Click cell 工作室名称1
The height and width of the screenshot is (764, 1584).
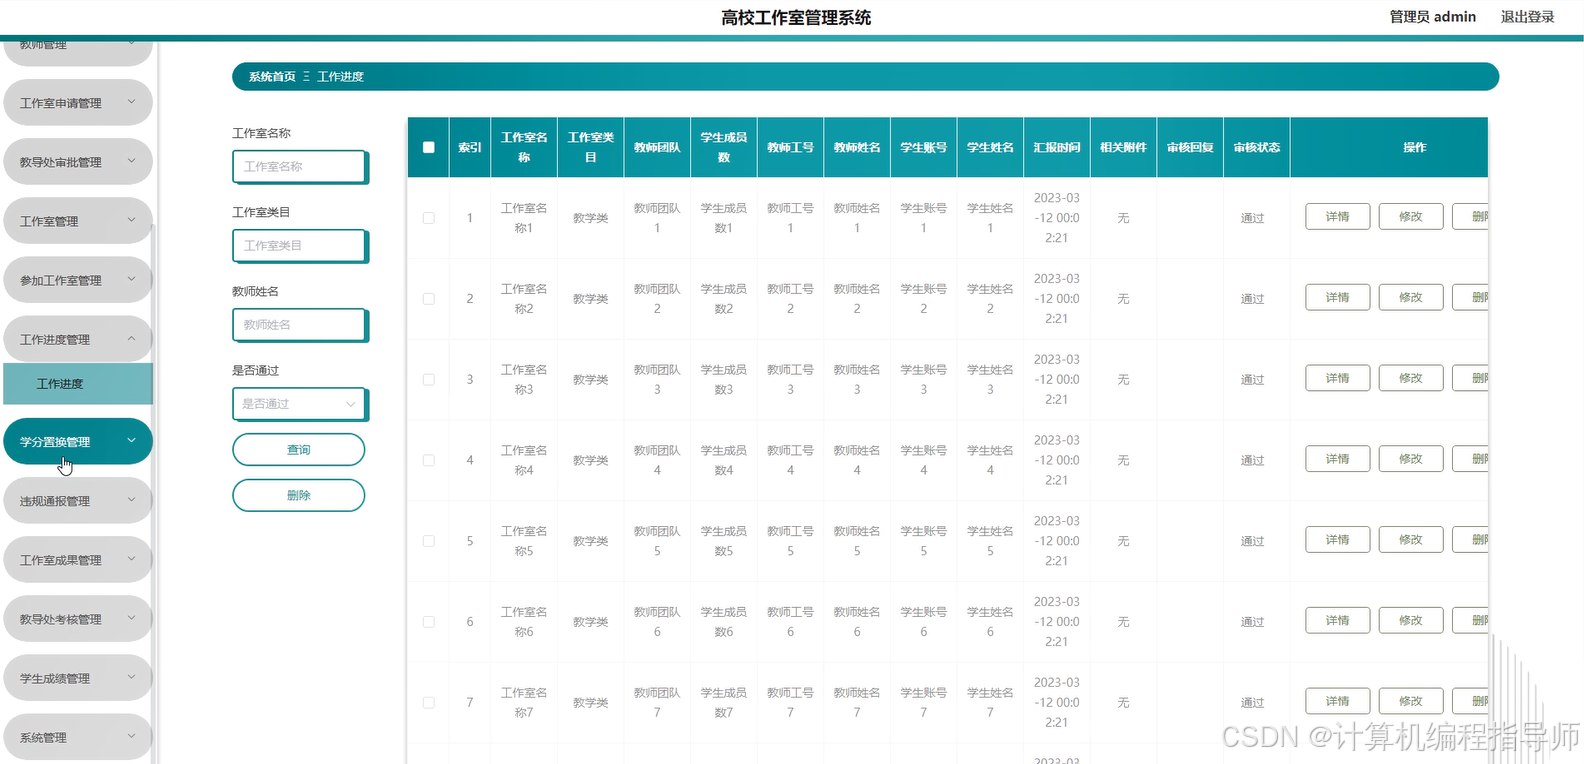[524, 218]
